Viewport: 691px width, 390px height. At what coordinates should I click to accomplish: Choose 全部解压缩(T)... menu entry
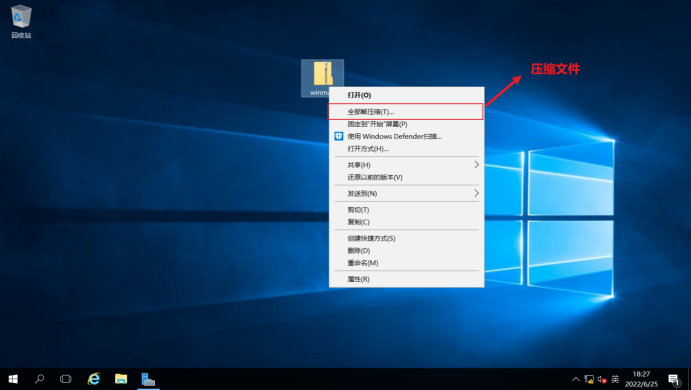pyautogui.click(x=406, y=112)
